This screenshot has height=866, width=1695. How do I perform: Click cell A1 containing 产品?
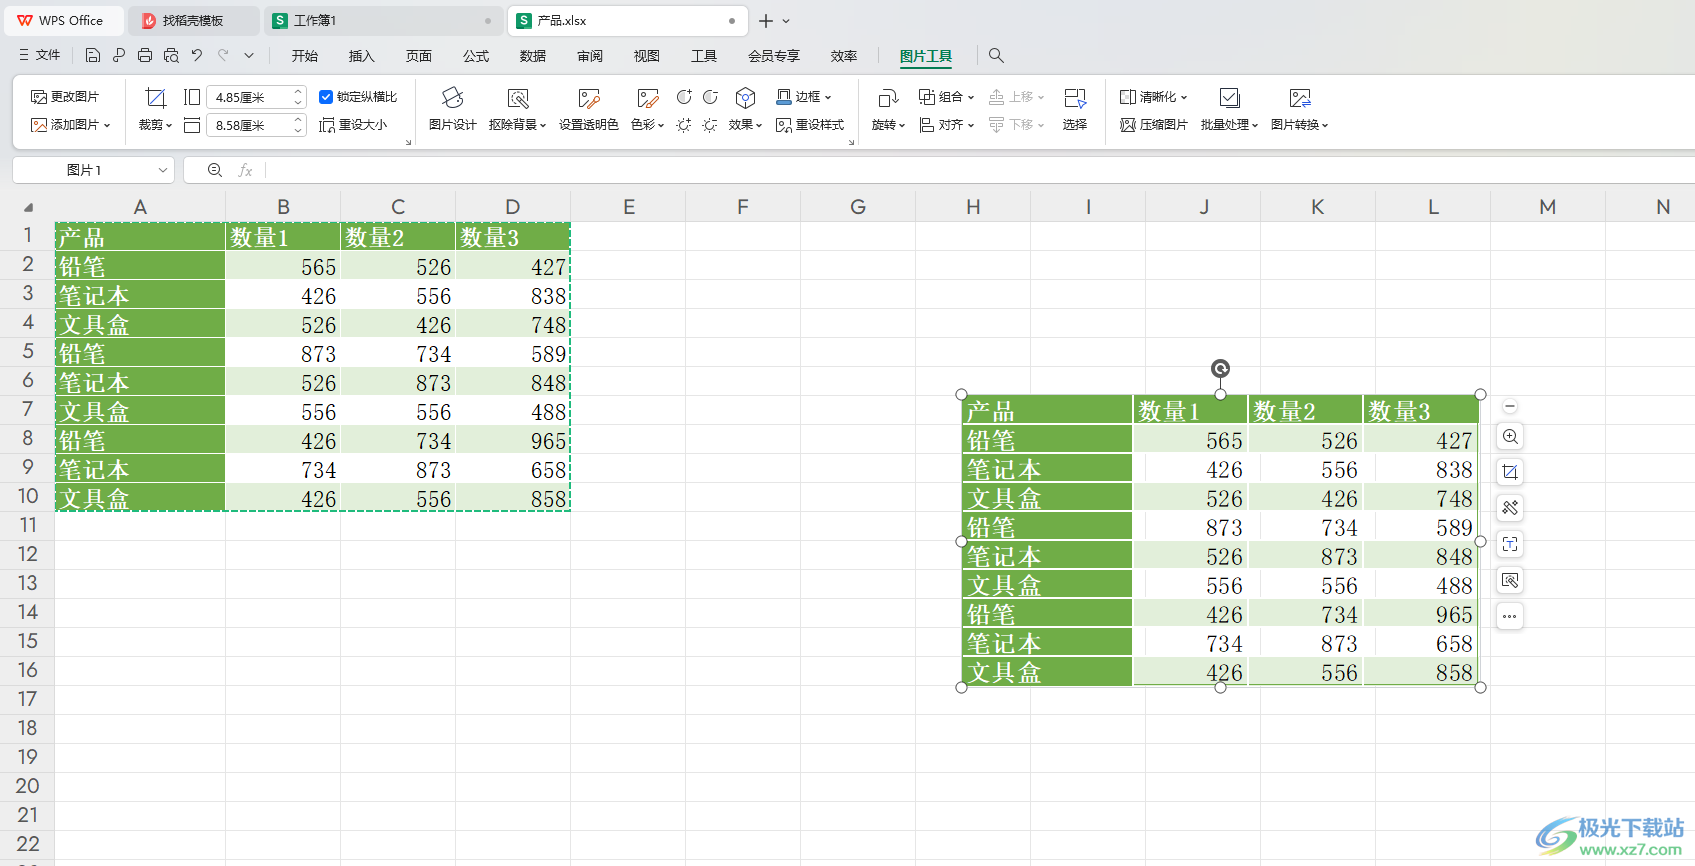tap(140, 236)
